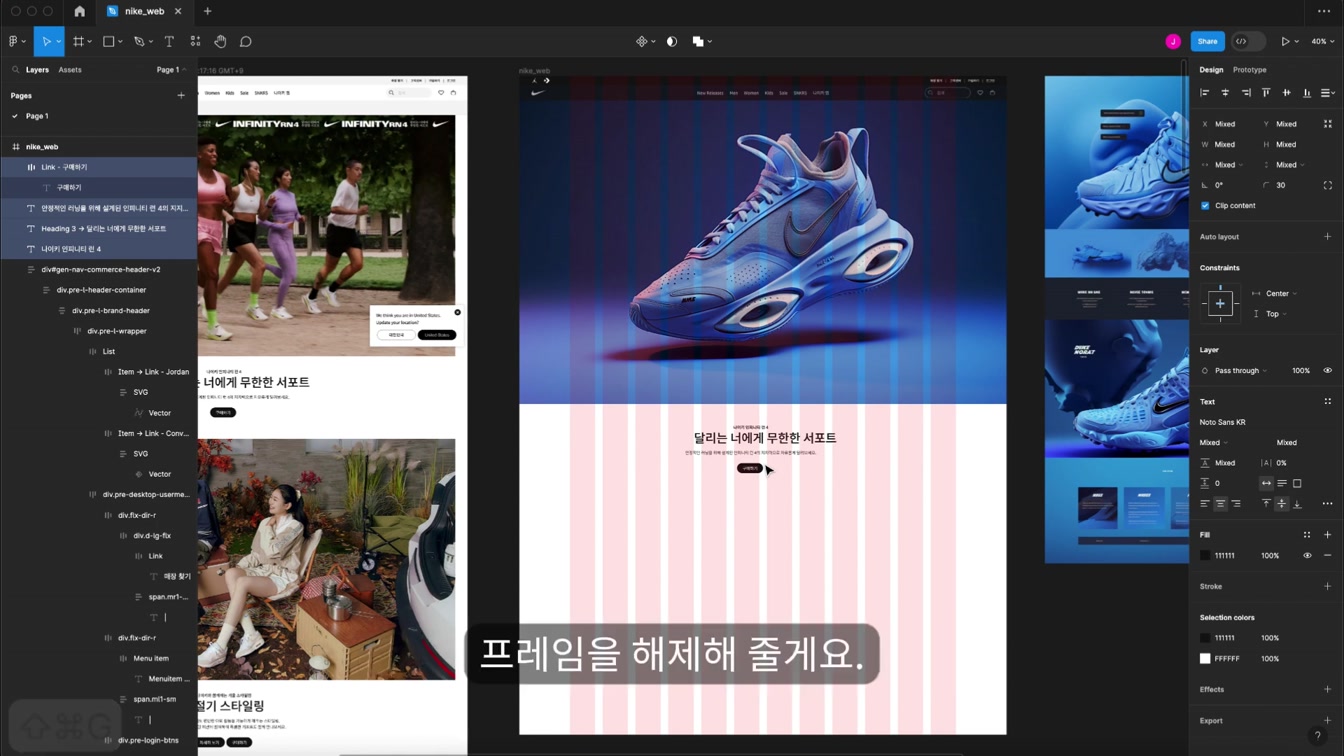Open type details ellipsis
1344x756 pixels.
click(1328, 504)
